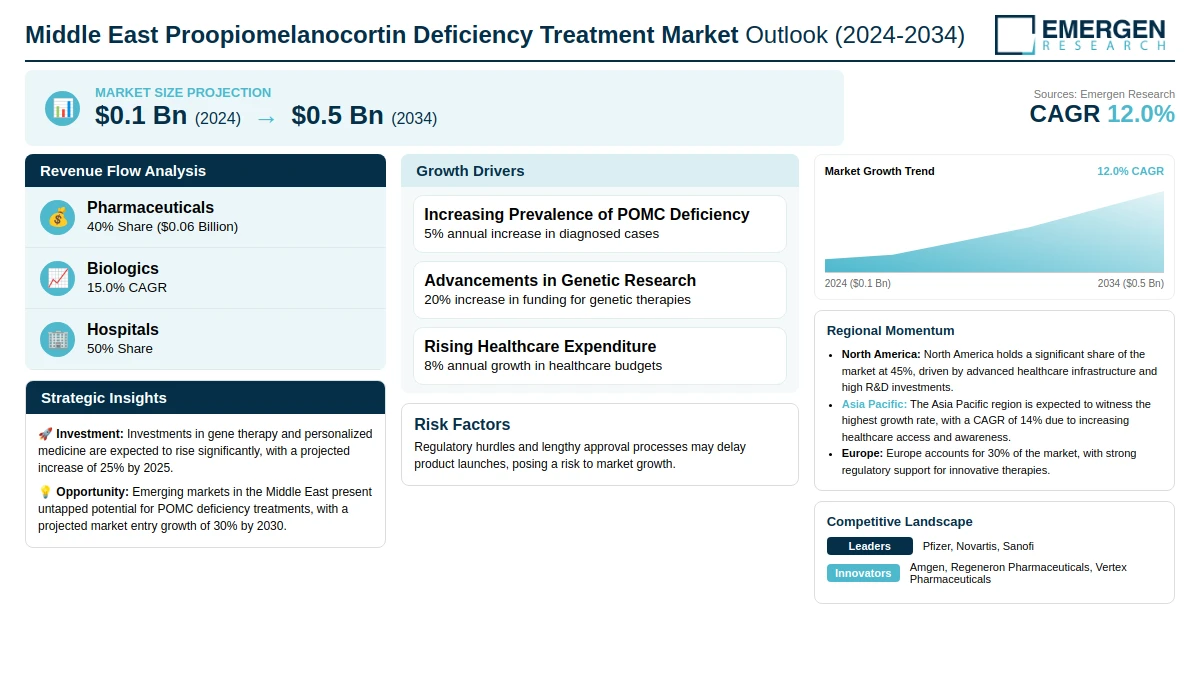This screenshot has height=700, width=1200.
Task: Click the CAGR 12.0% value in header
Action: click(1102, 114)
